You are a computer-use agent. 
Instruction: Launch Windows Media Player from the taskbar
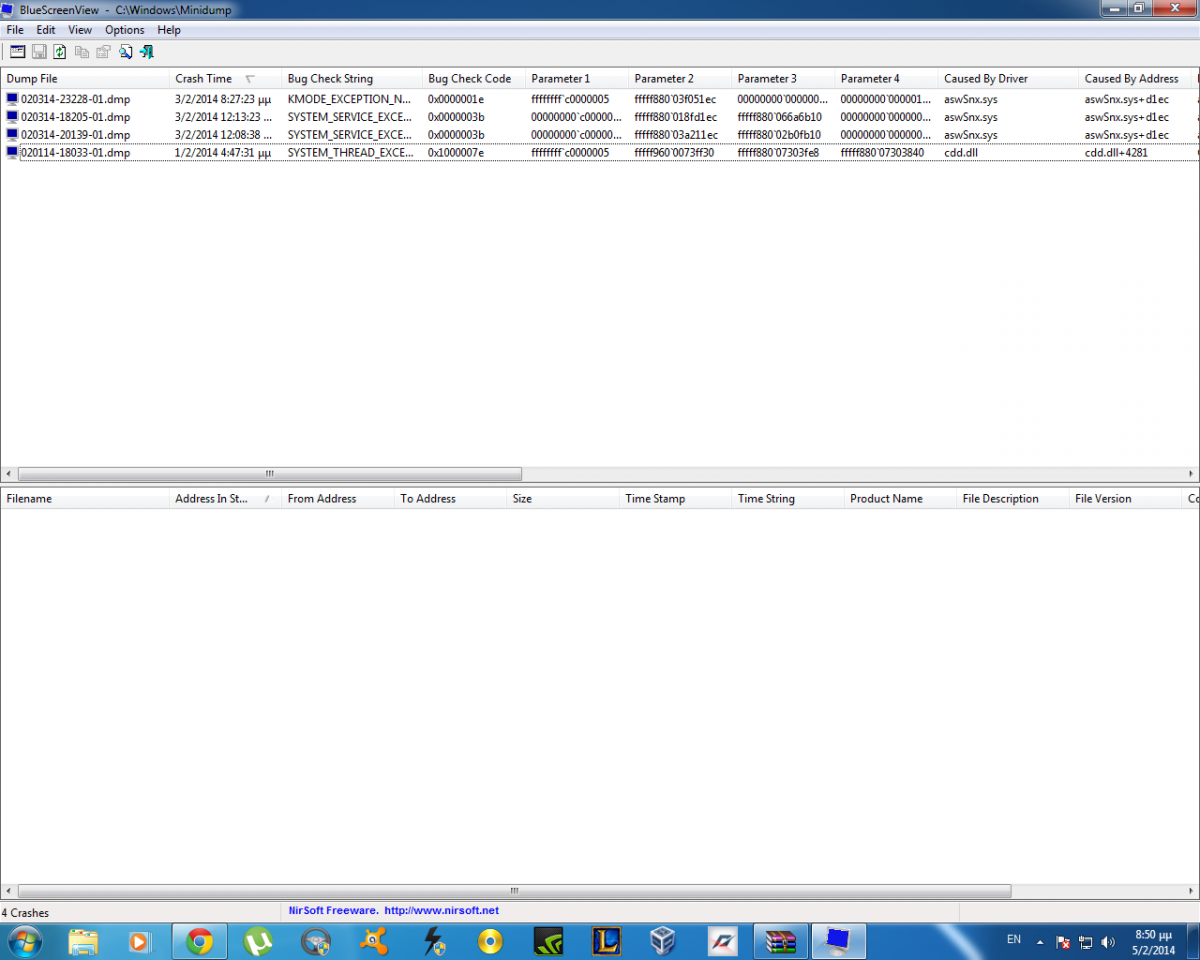click(x=139, y=941)
